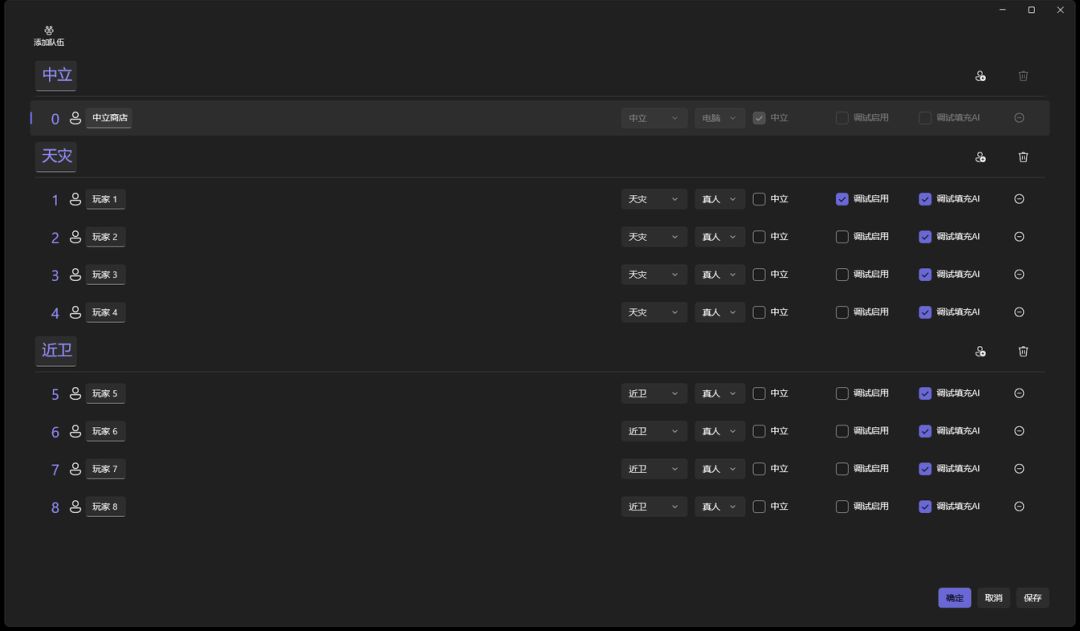The width and height of the screenshot is (1080, 631).
Task: Delete the 近卫 team with trash icon
Action: click(x=1023, y=352)
